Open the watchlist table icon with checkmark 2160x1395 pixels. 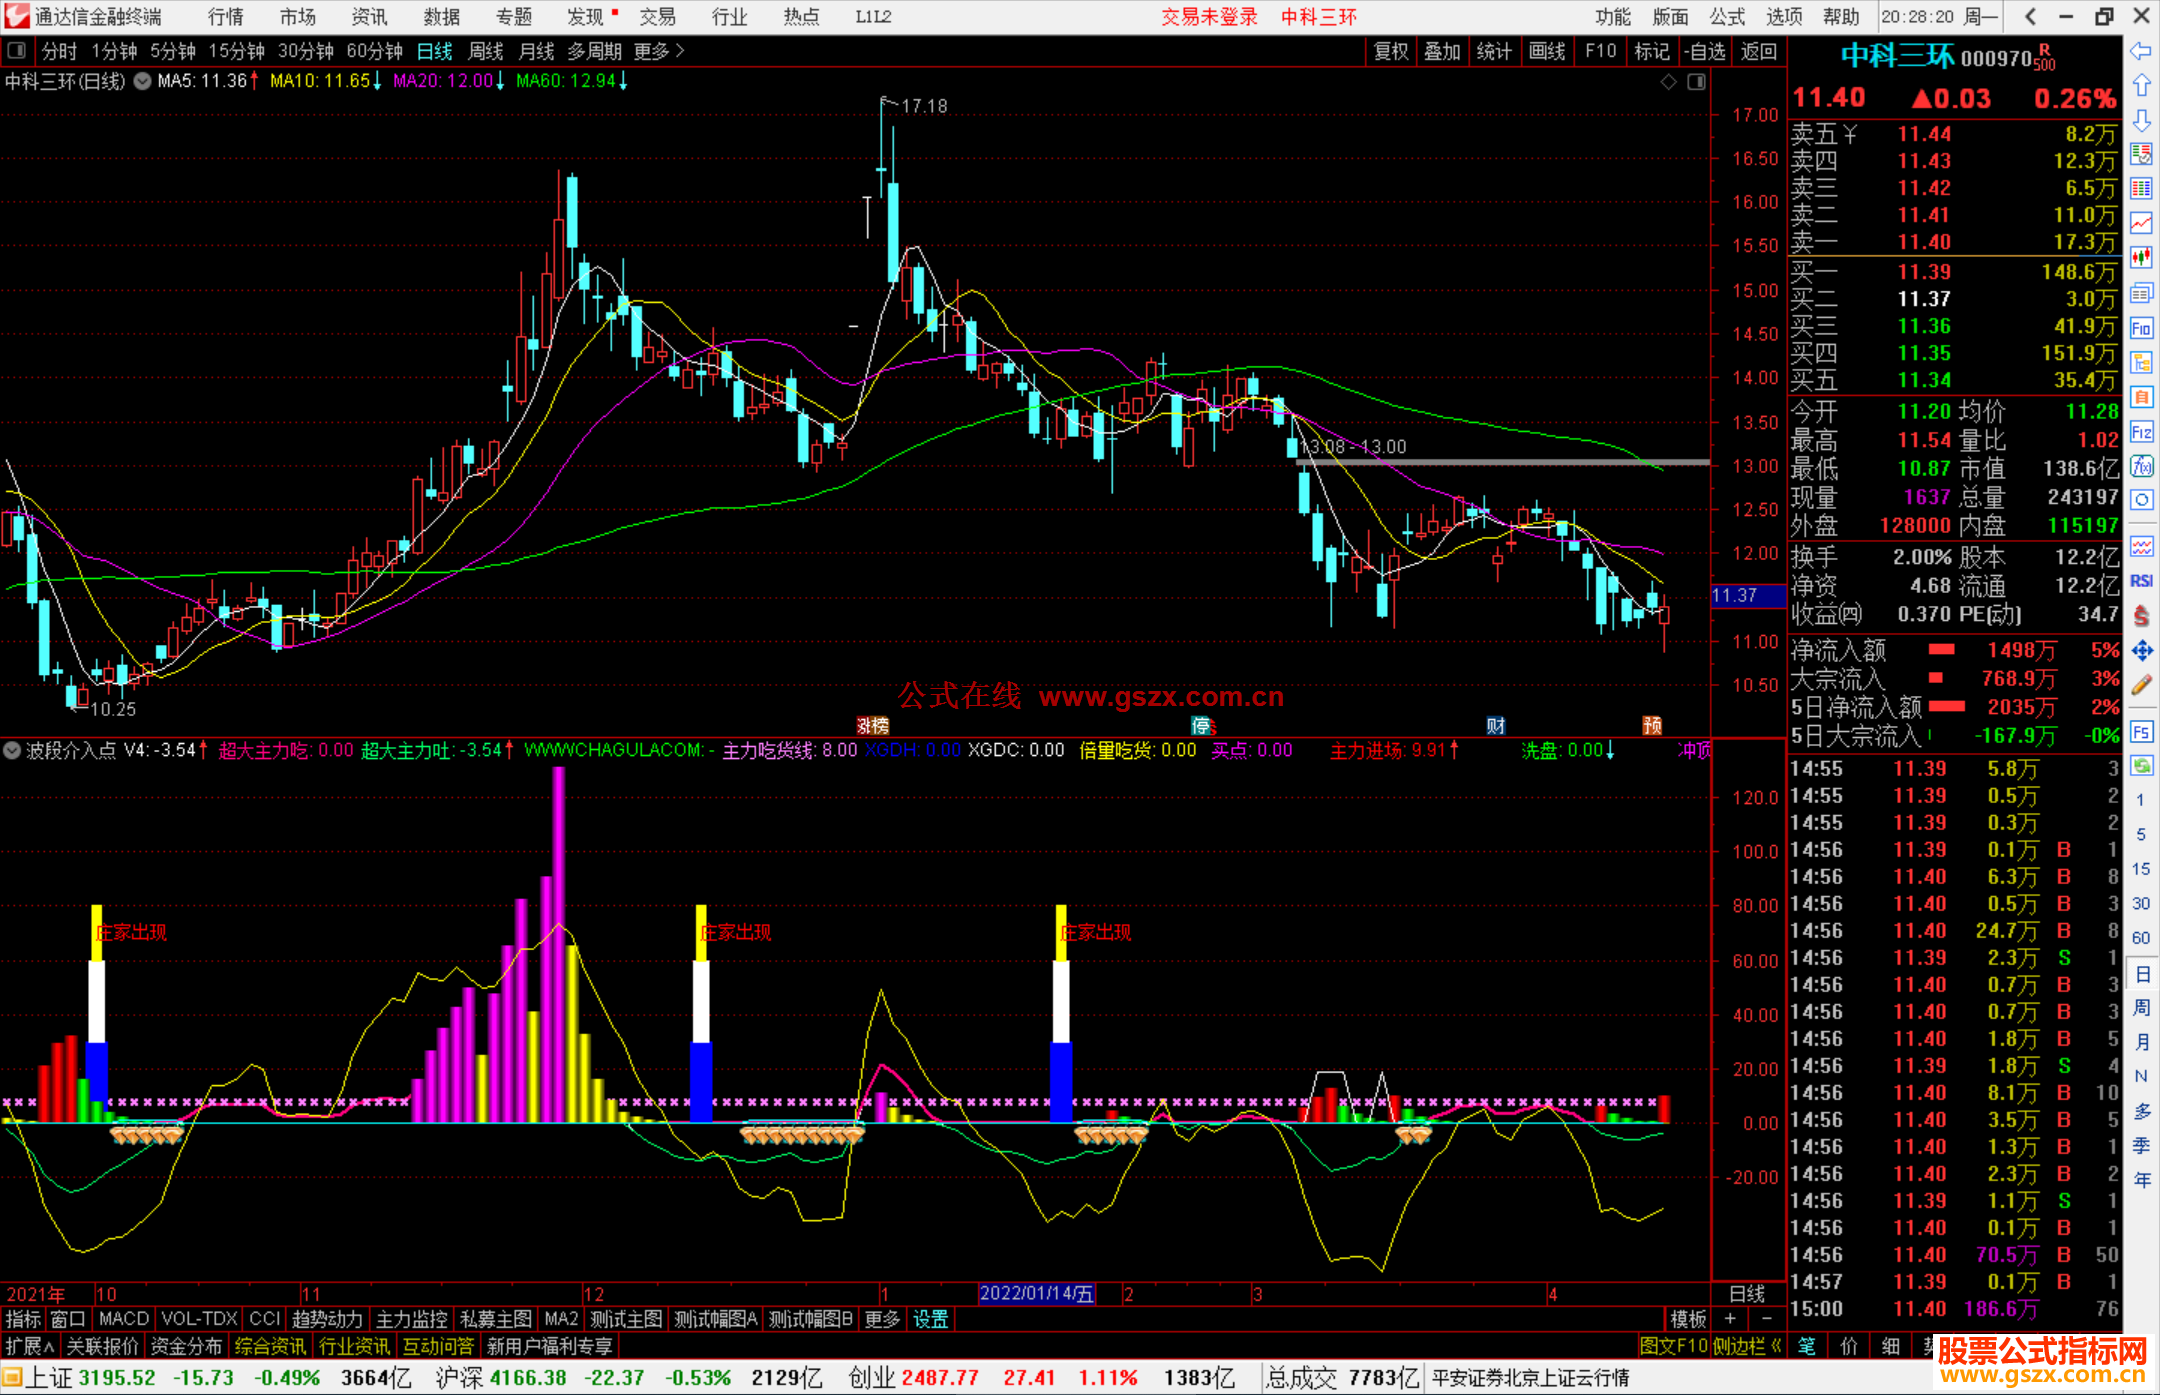click(x=2141, y=154)
